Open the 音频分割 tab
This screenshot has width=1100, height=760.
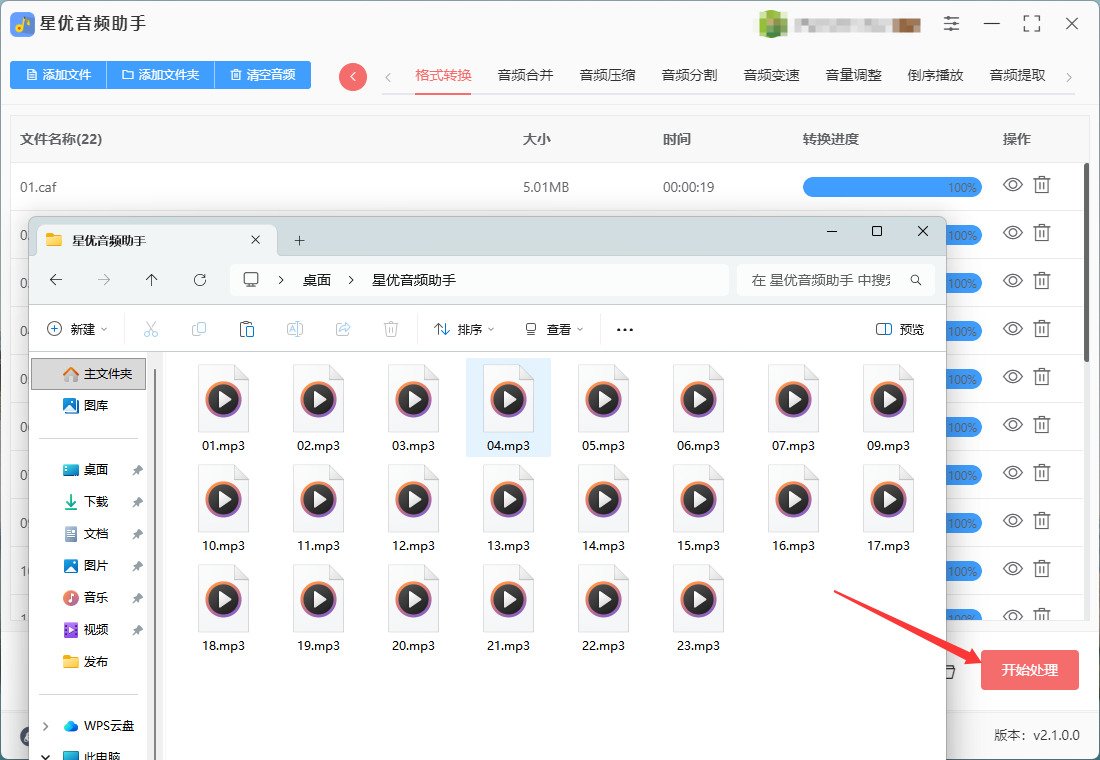[689, 75]
